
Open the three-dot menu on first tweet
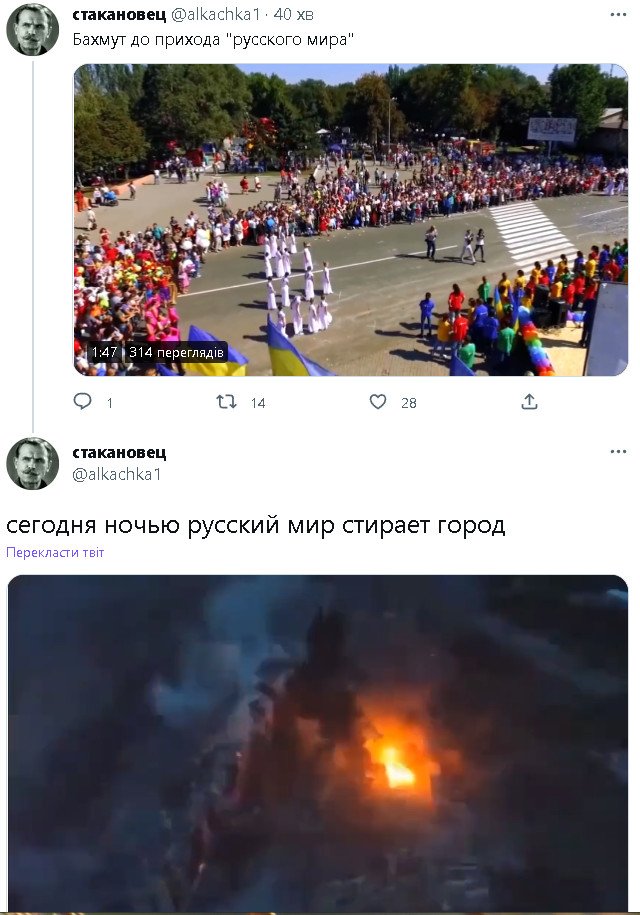coord(618,15)
